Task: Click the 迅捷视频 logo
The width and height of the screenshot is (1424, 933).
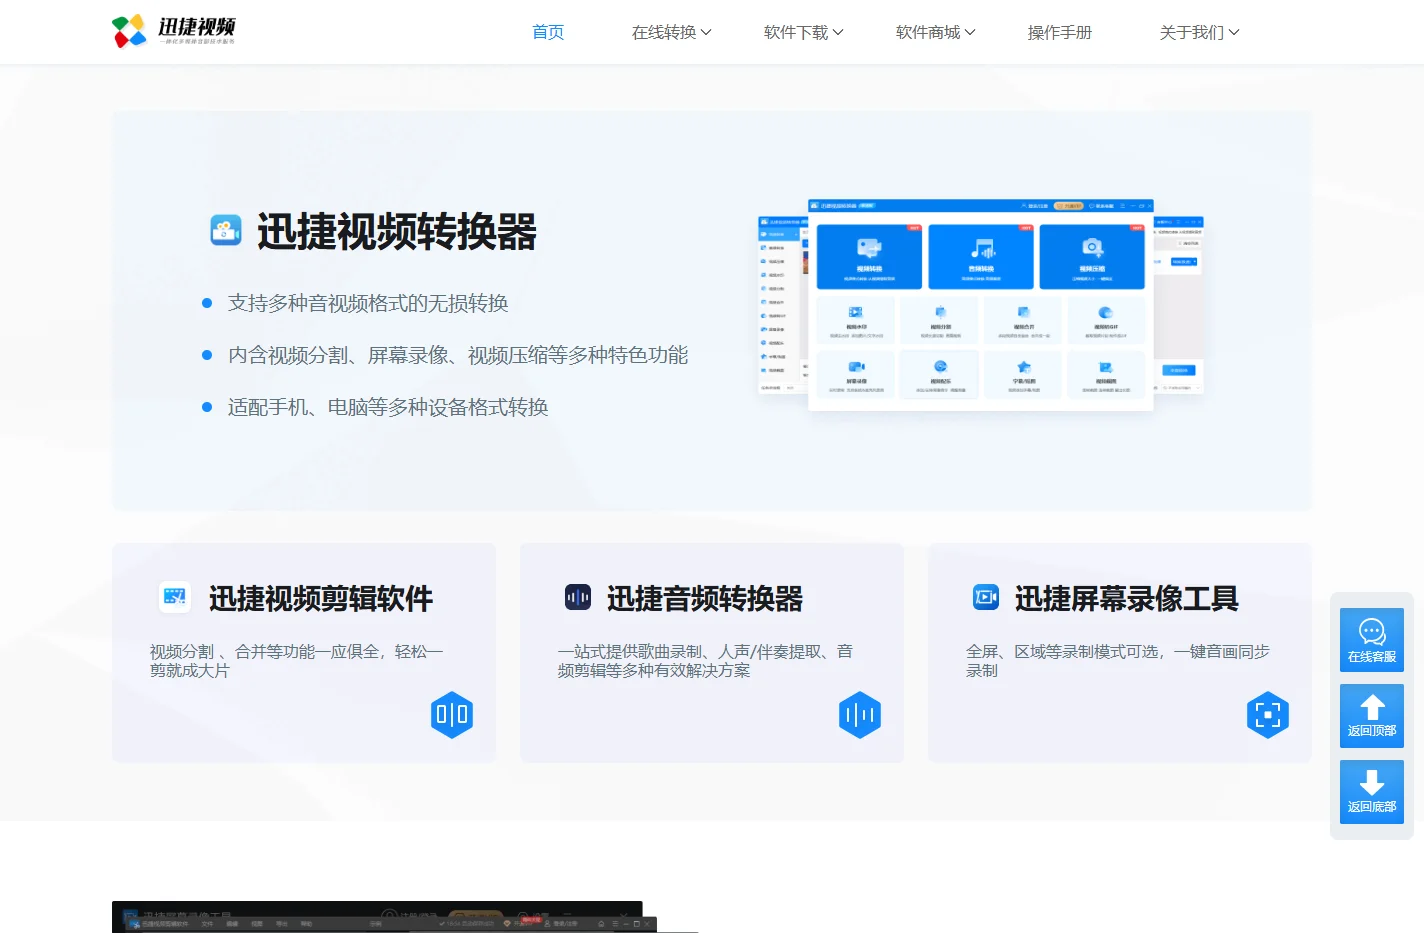Action: pos(174,31)
